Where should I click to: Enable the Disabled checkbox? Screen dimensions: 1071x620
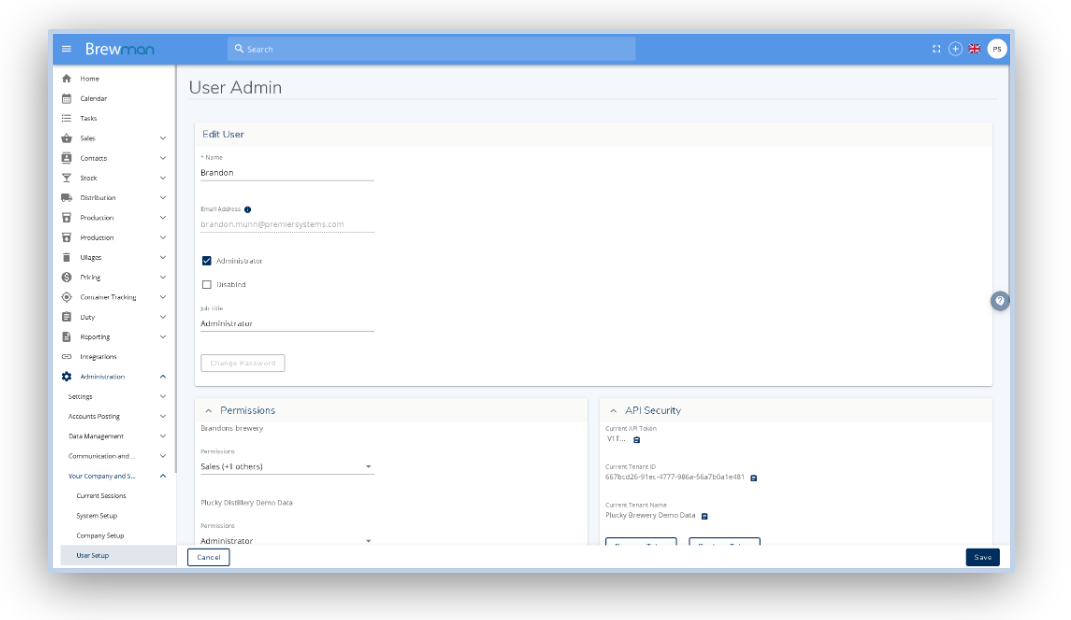point(206,285)
